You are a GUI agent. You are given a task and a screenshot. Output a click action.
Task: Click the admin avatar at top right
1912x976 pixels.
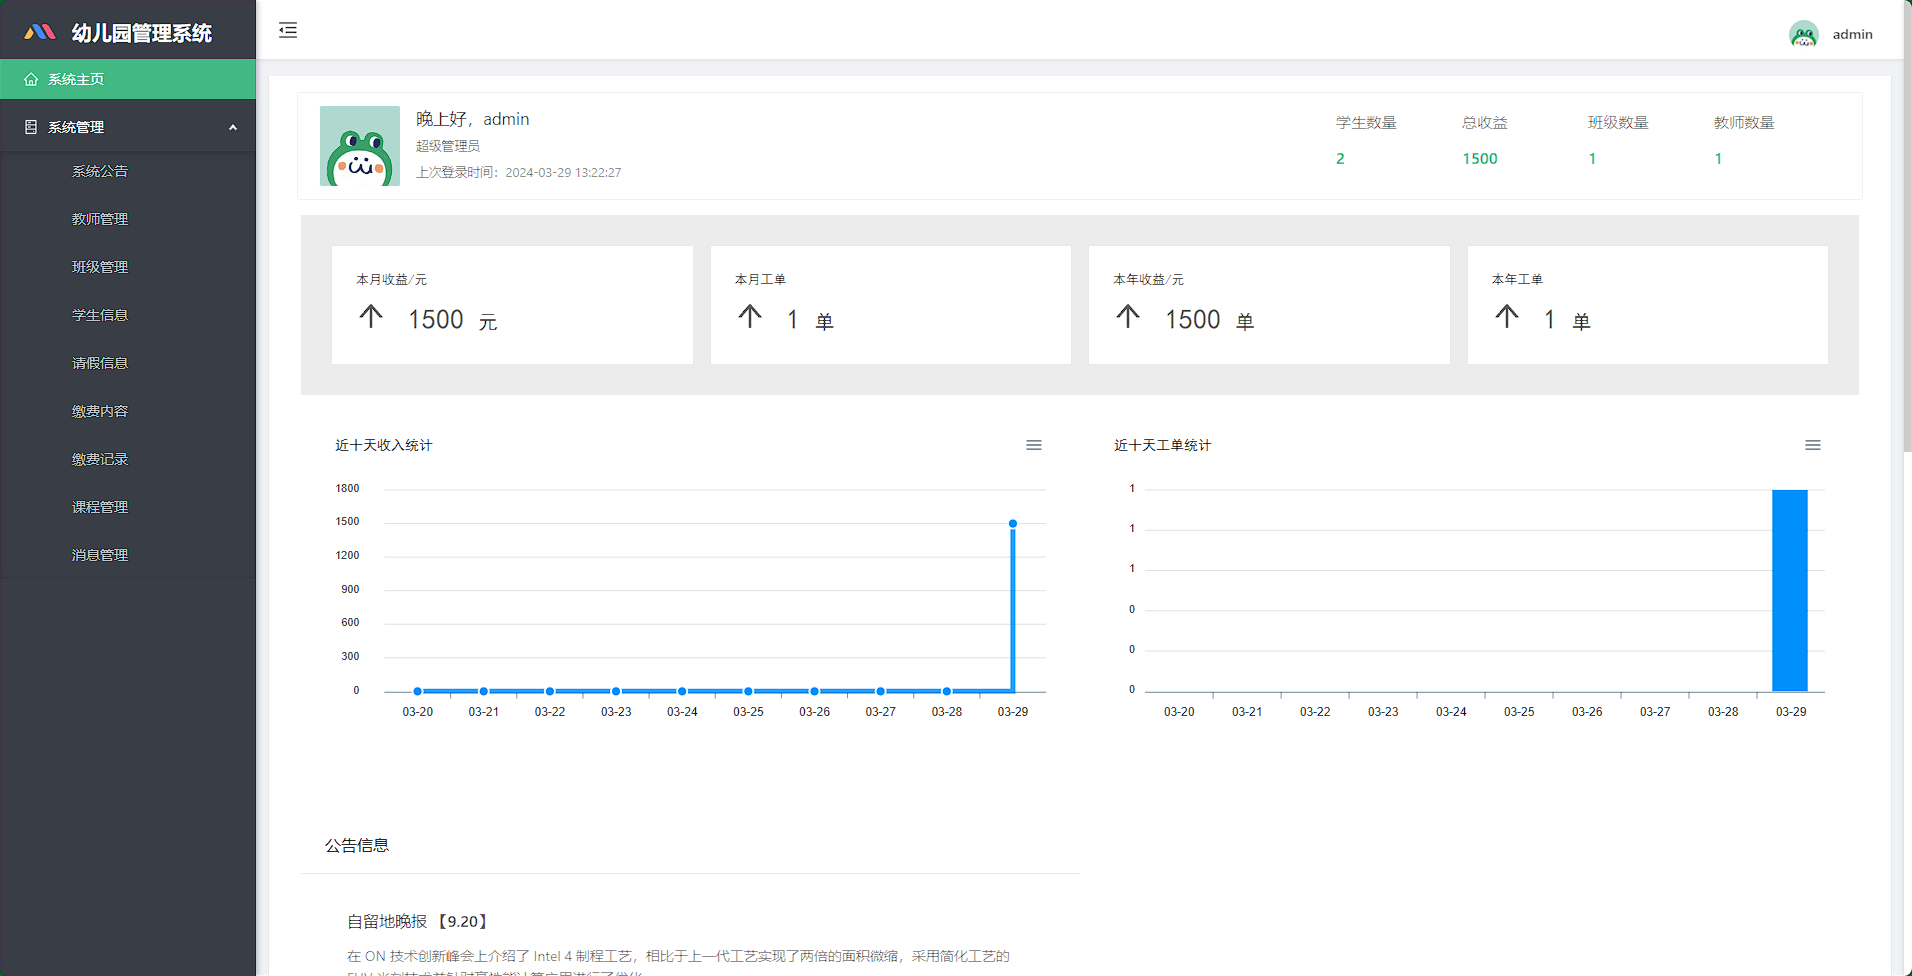[1803, 33]
